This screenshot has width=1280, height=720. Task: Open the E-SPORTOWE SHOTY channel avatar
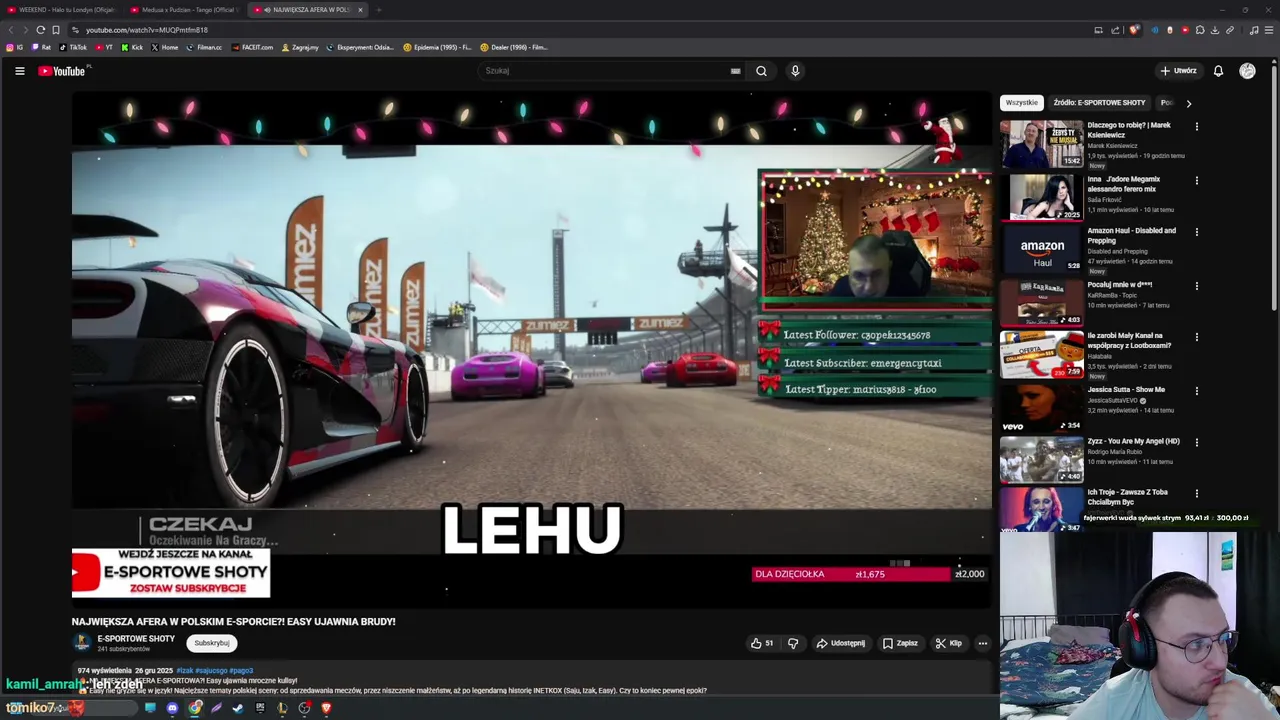82,643
